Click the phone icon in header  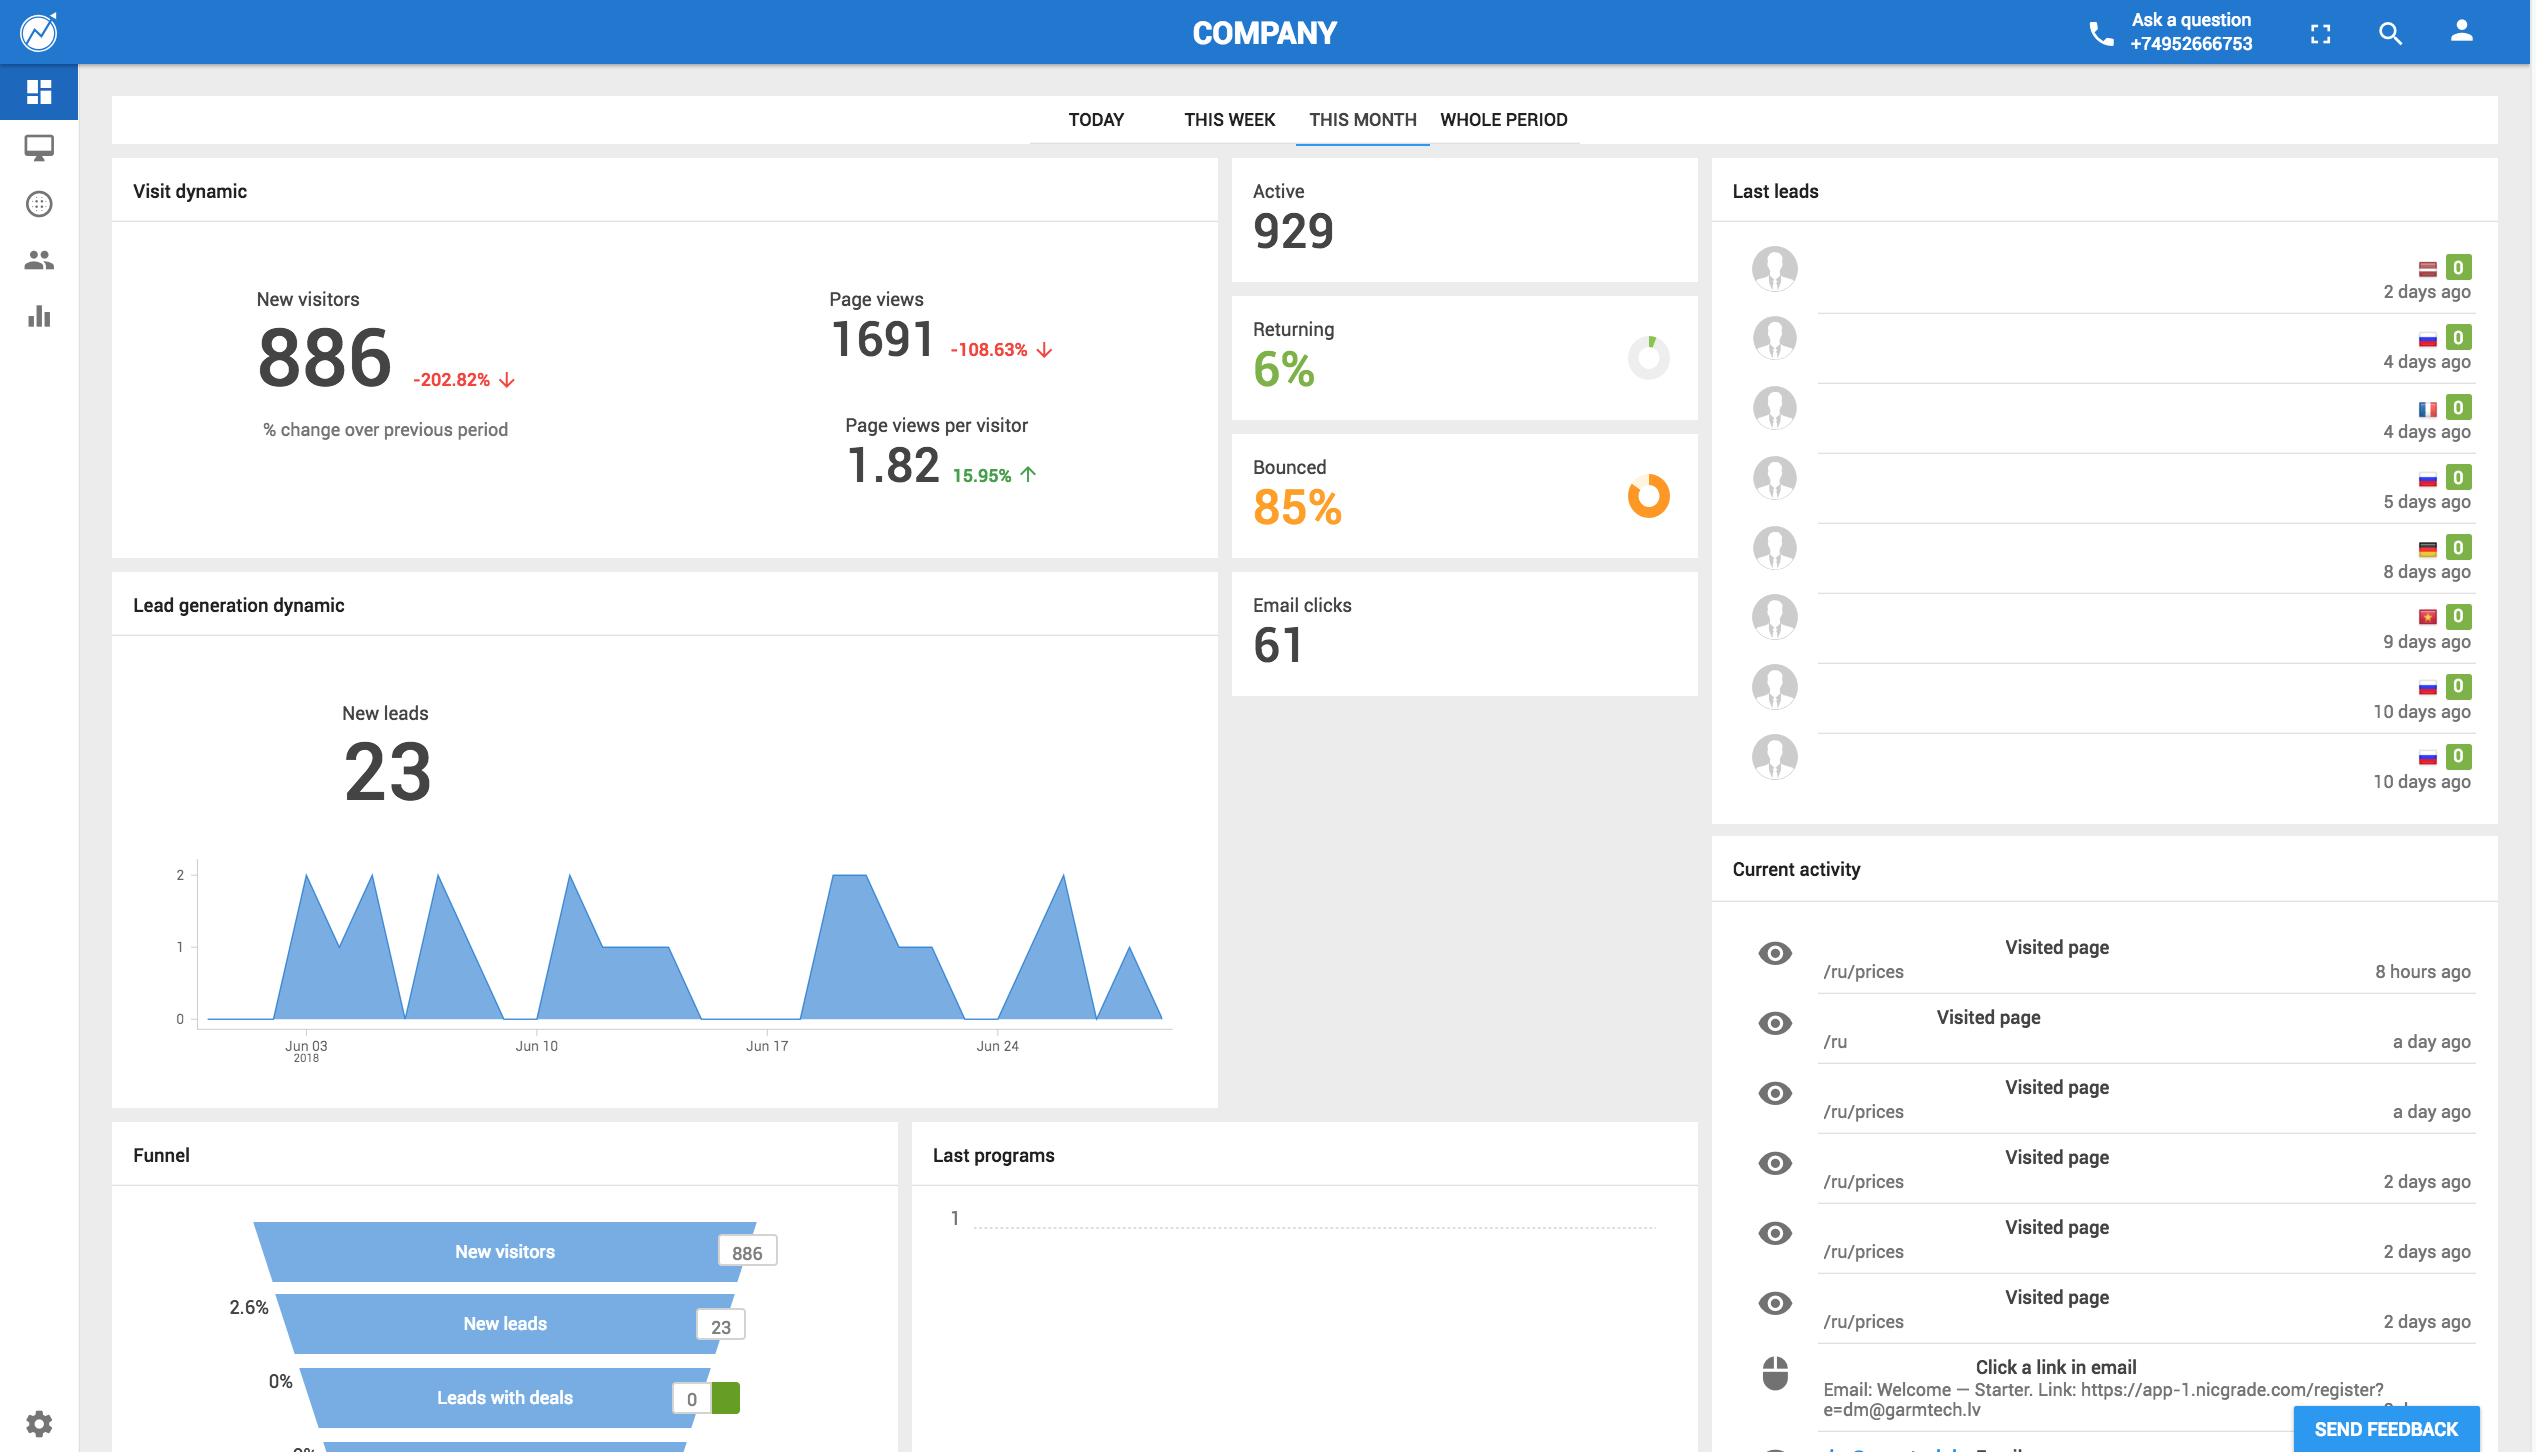(2101, 34)
